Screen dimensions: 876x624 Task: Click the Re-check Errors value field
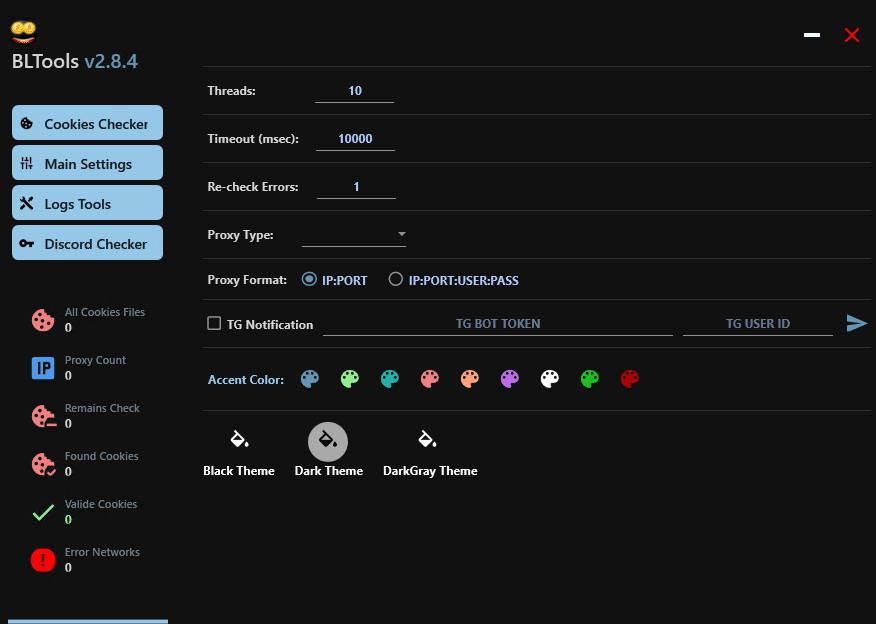tap(356, 187)
